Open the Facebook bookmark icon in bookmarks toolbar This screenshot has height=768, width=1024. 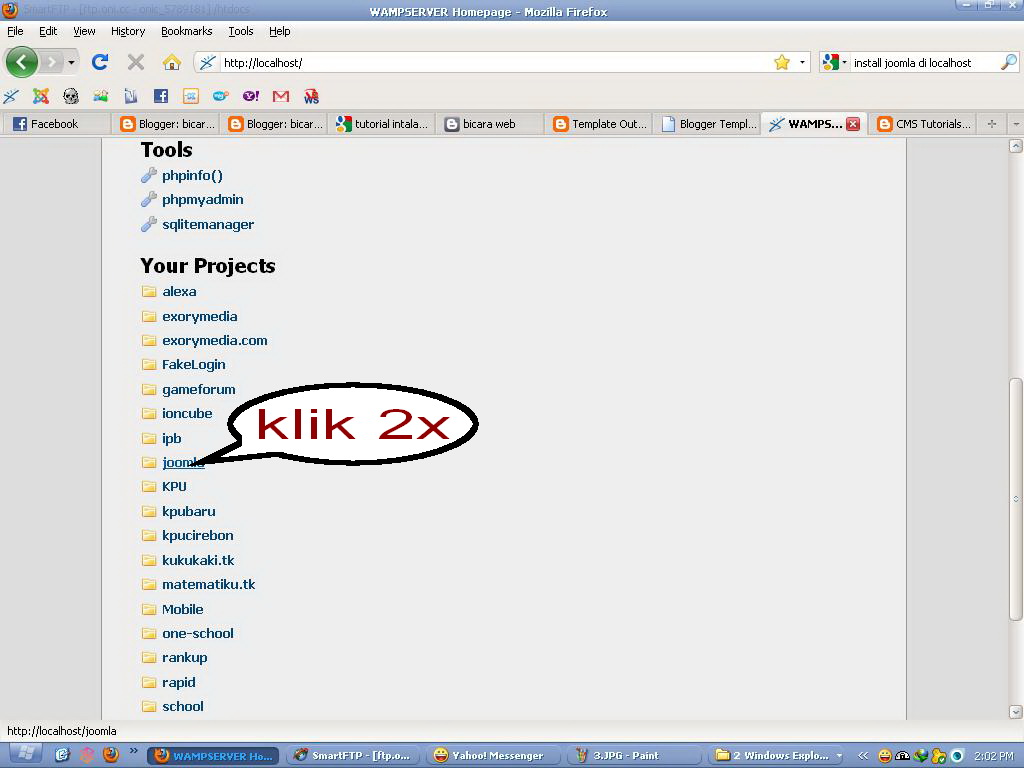(161, 97)
